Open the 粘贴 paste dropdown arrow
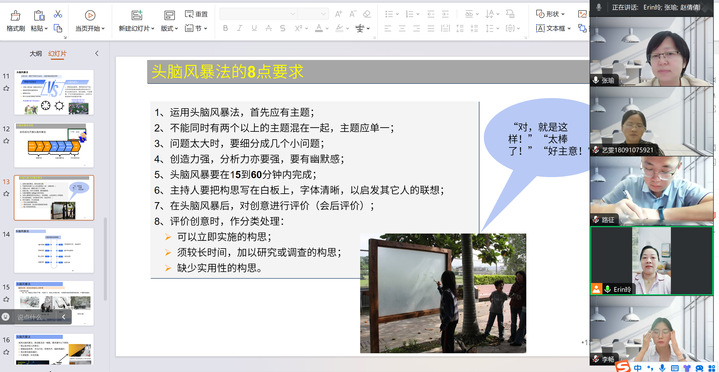 pyautogui.click(x=46, y=28)
